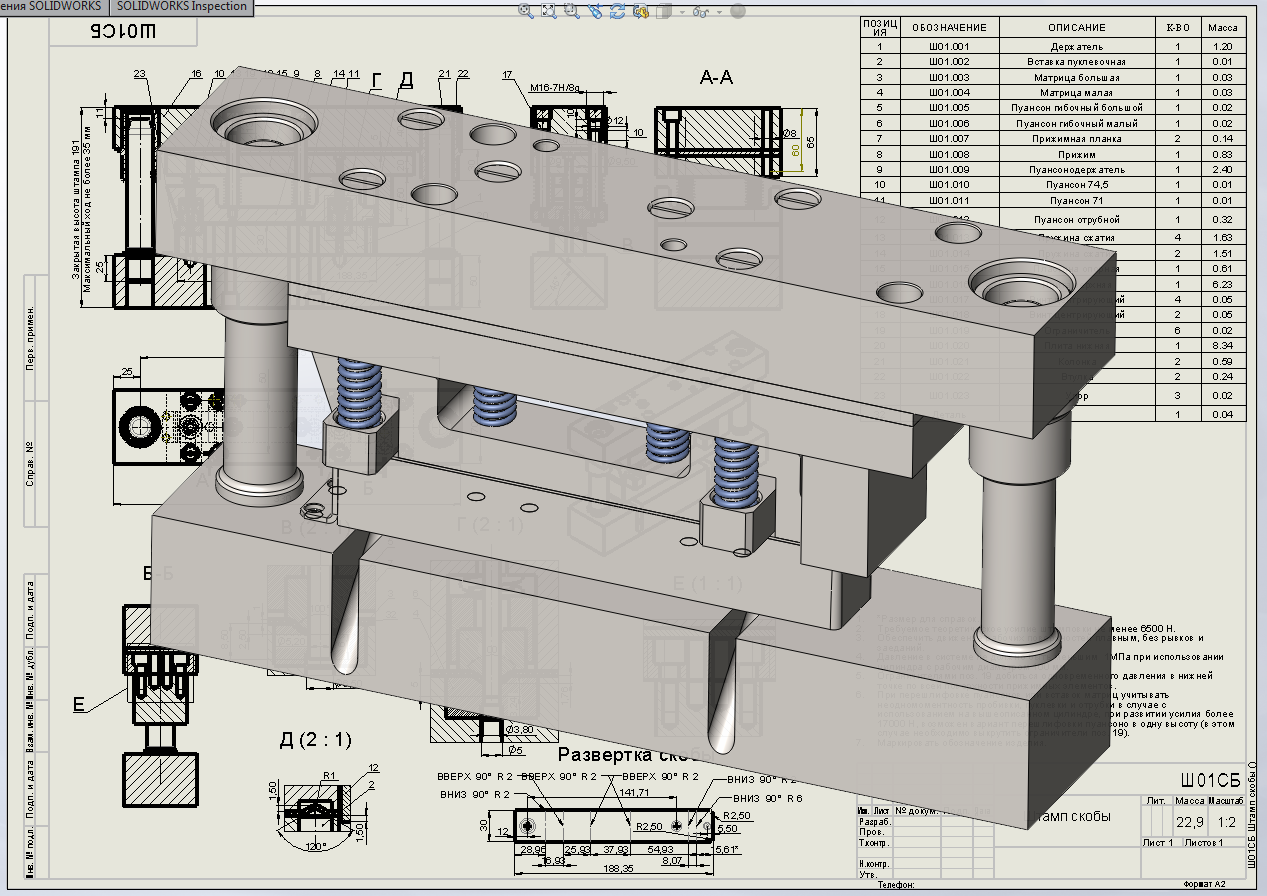This screenshot has height=896, width=1267.
Task: Select the 'ОБОЗНАЧЕНИЕ' table header
Action: [x=950, y=27]
